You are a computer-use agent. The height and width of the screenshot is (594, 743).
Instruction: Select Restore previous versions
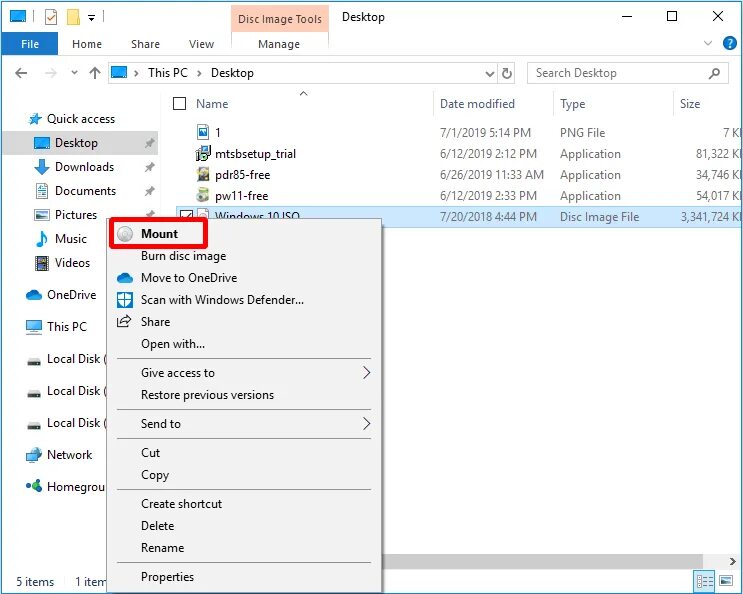click(x=208, y=395)
